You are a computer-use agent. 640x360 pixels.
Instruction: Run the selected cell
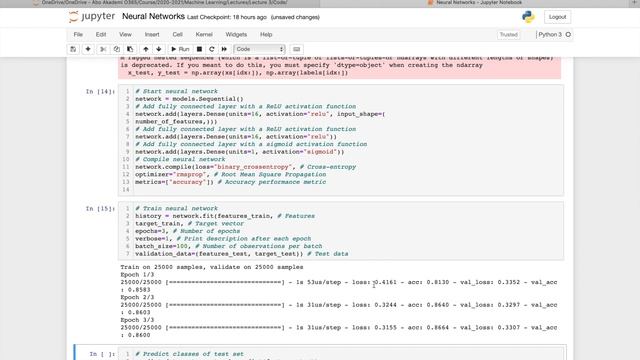tap(180, 49)
